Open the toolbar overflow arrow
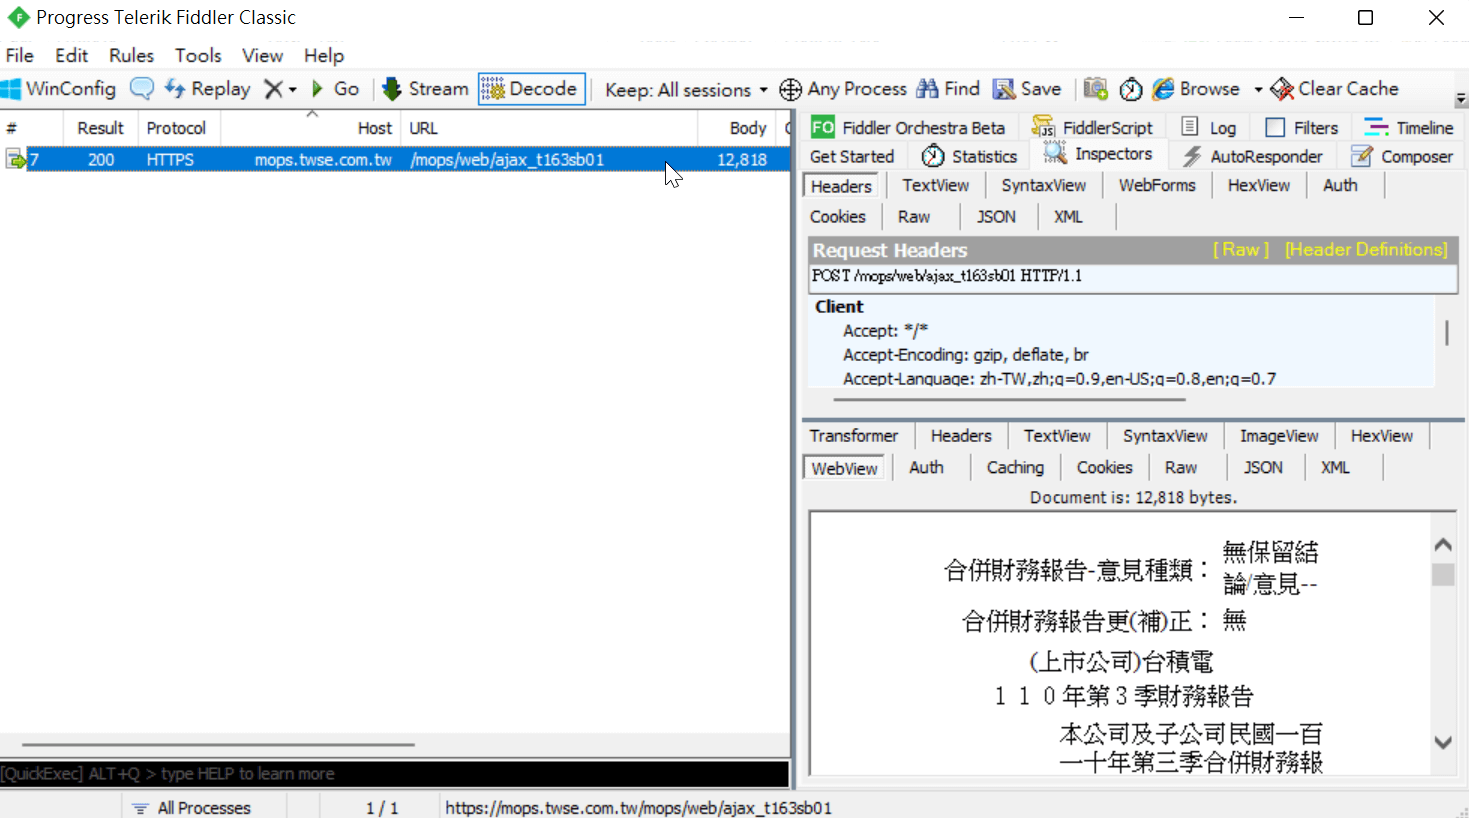Screen dimensions: 1469x818 click(x=1461, y=99)
